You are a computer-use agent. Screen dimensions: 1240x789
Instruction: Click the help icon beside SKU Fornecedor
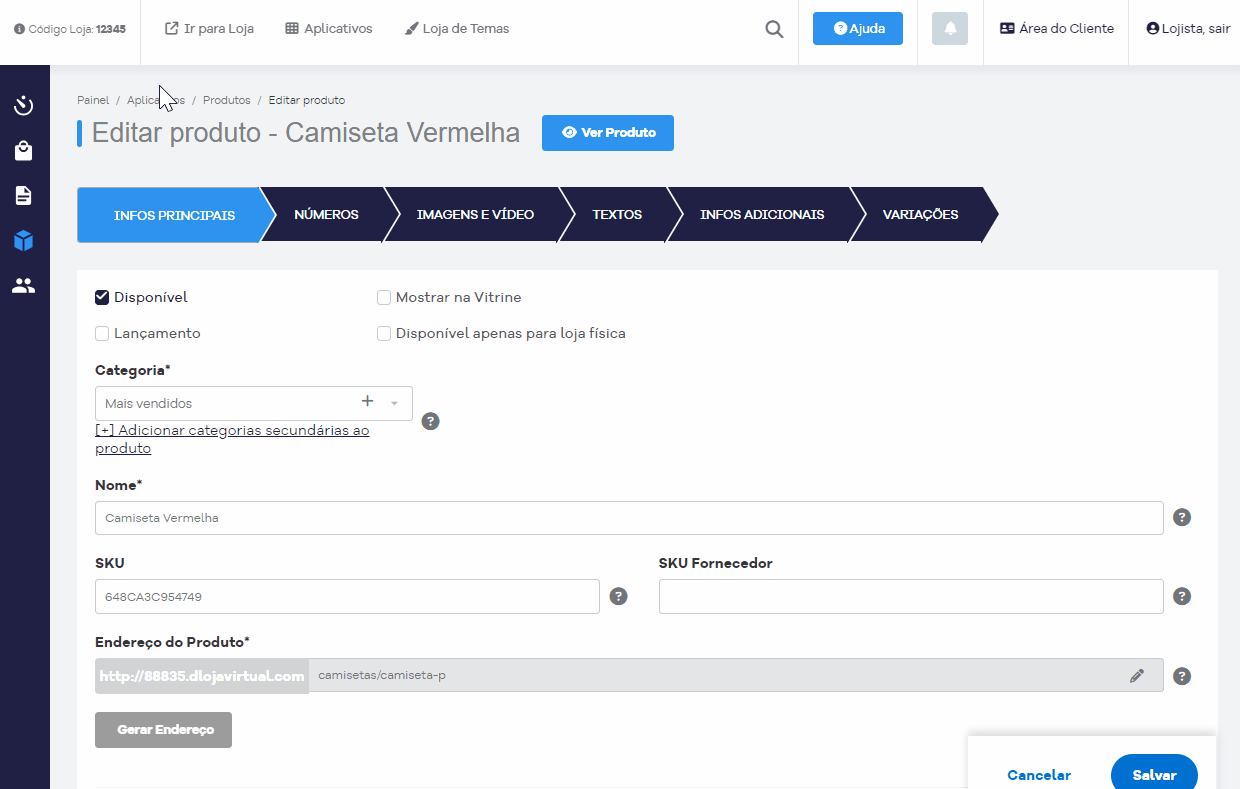1182,597
